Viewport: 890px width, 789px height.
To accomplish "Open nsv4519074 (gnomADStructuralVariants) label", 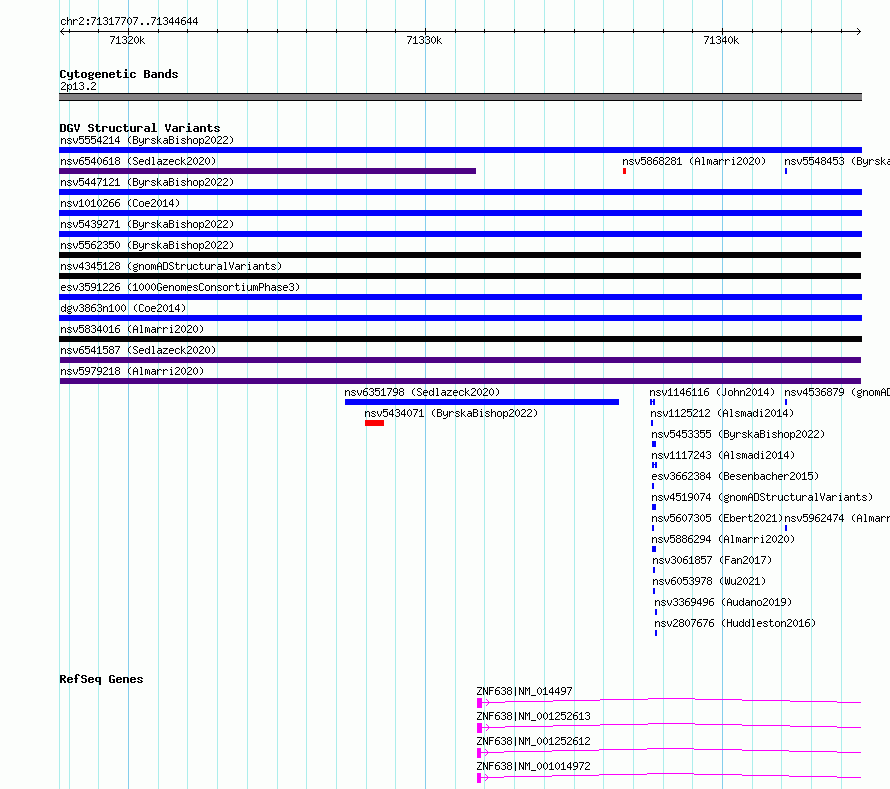I will click(762, 497).
